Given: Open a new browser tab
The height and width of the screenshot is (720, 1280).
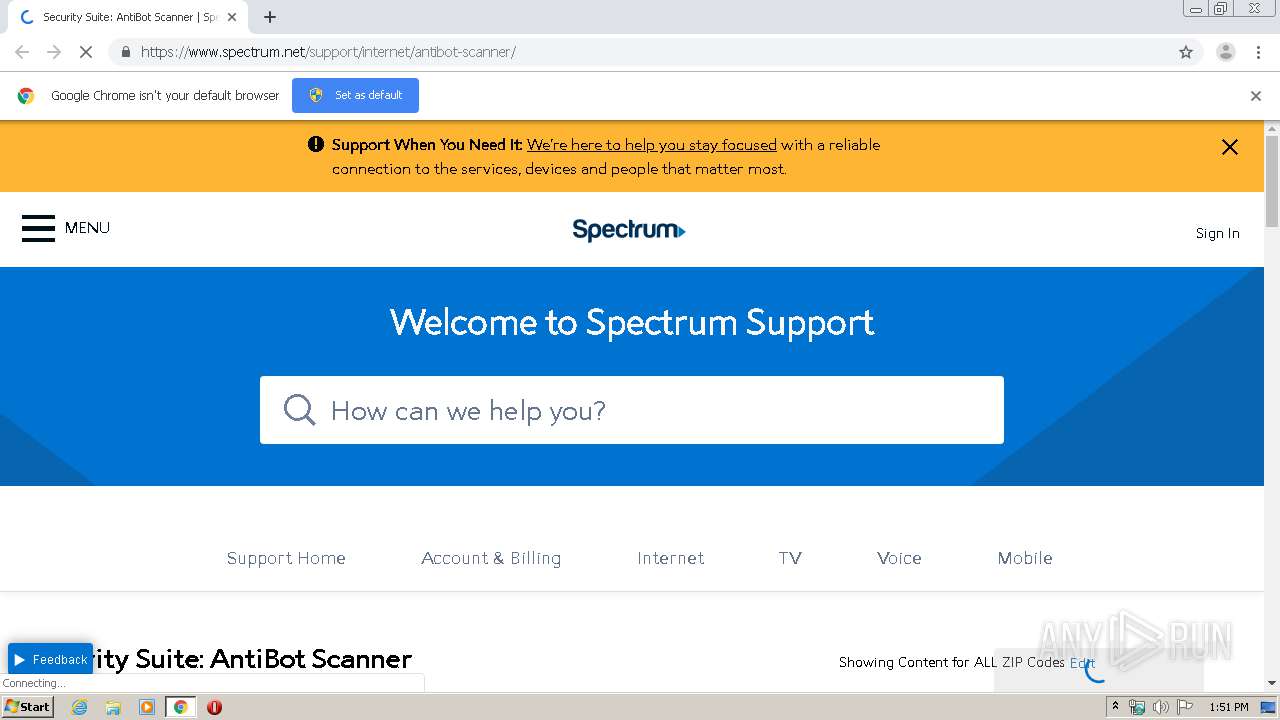Looking at the screenshot, I should [270, 17].
